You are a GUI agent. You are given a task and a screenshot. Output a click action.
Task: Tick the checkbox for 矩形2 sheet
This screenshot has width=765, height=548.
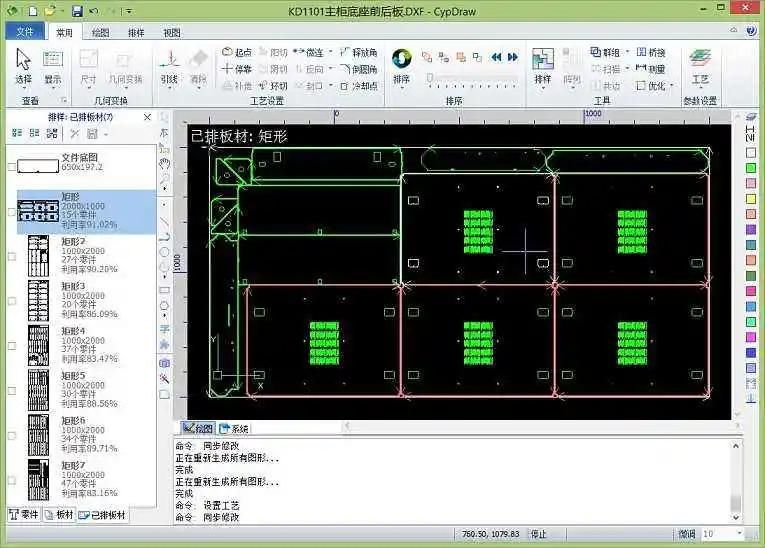[12, 256]
